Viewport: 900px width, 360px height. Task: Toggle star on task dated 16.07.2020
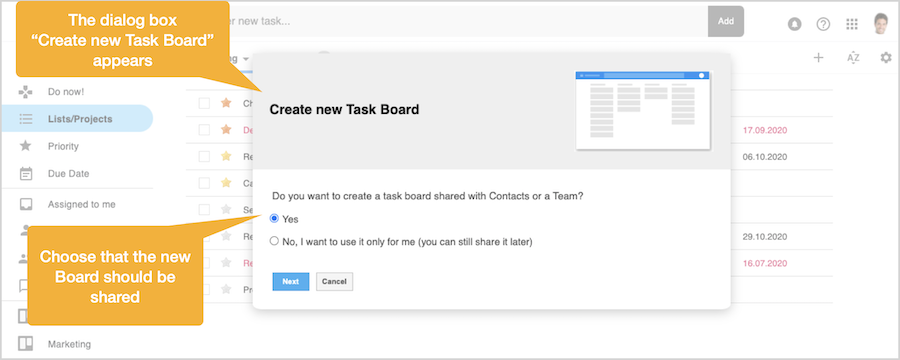226,263
